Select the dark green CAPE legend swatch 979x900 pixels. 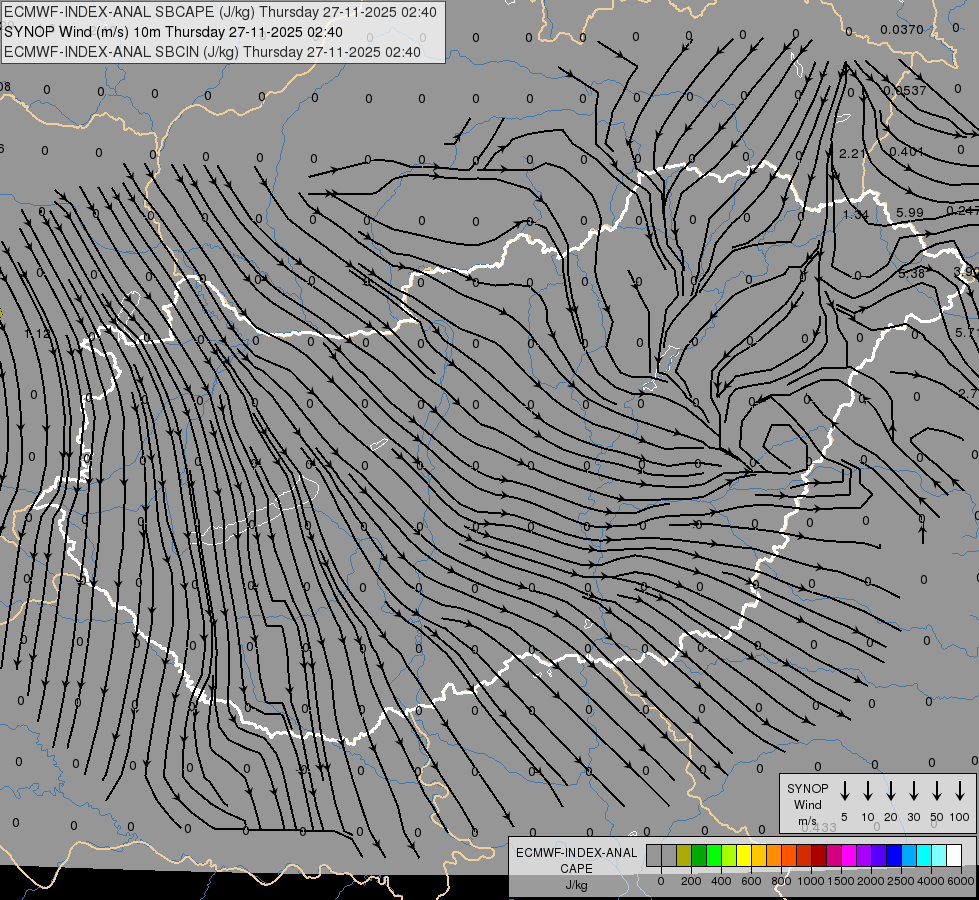point(699,855)
